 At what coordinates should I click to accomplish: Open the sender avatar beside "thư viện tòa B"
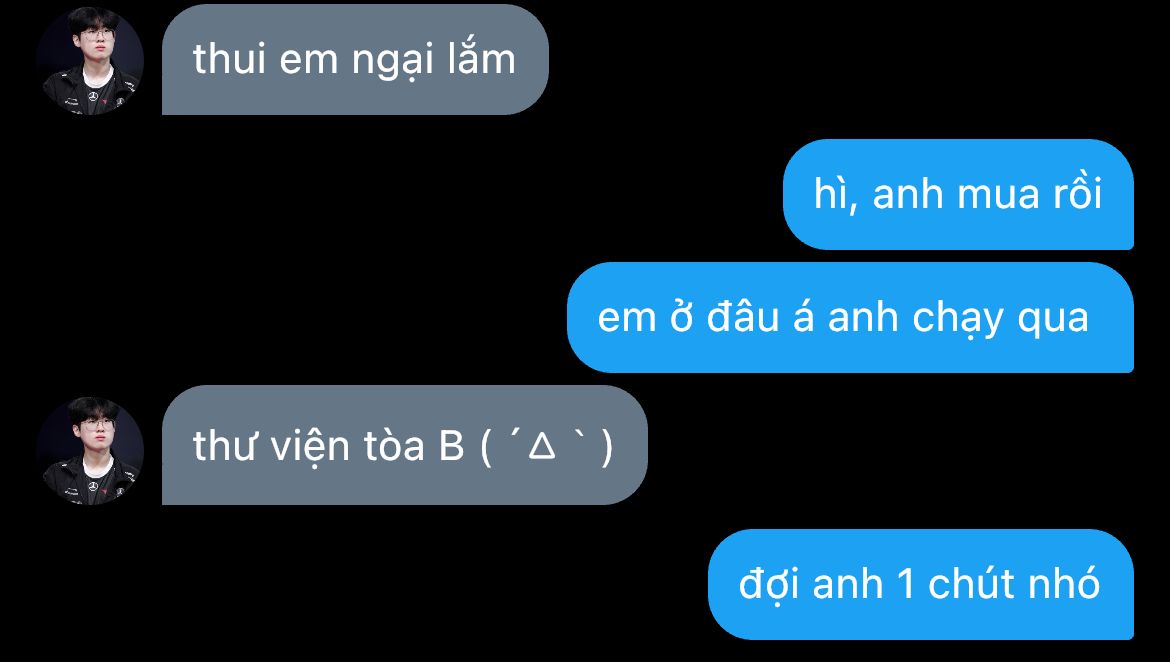point(90,451)
